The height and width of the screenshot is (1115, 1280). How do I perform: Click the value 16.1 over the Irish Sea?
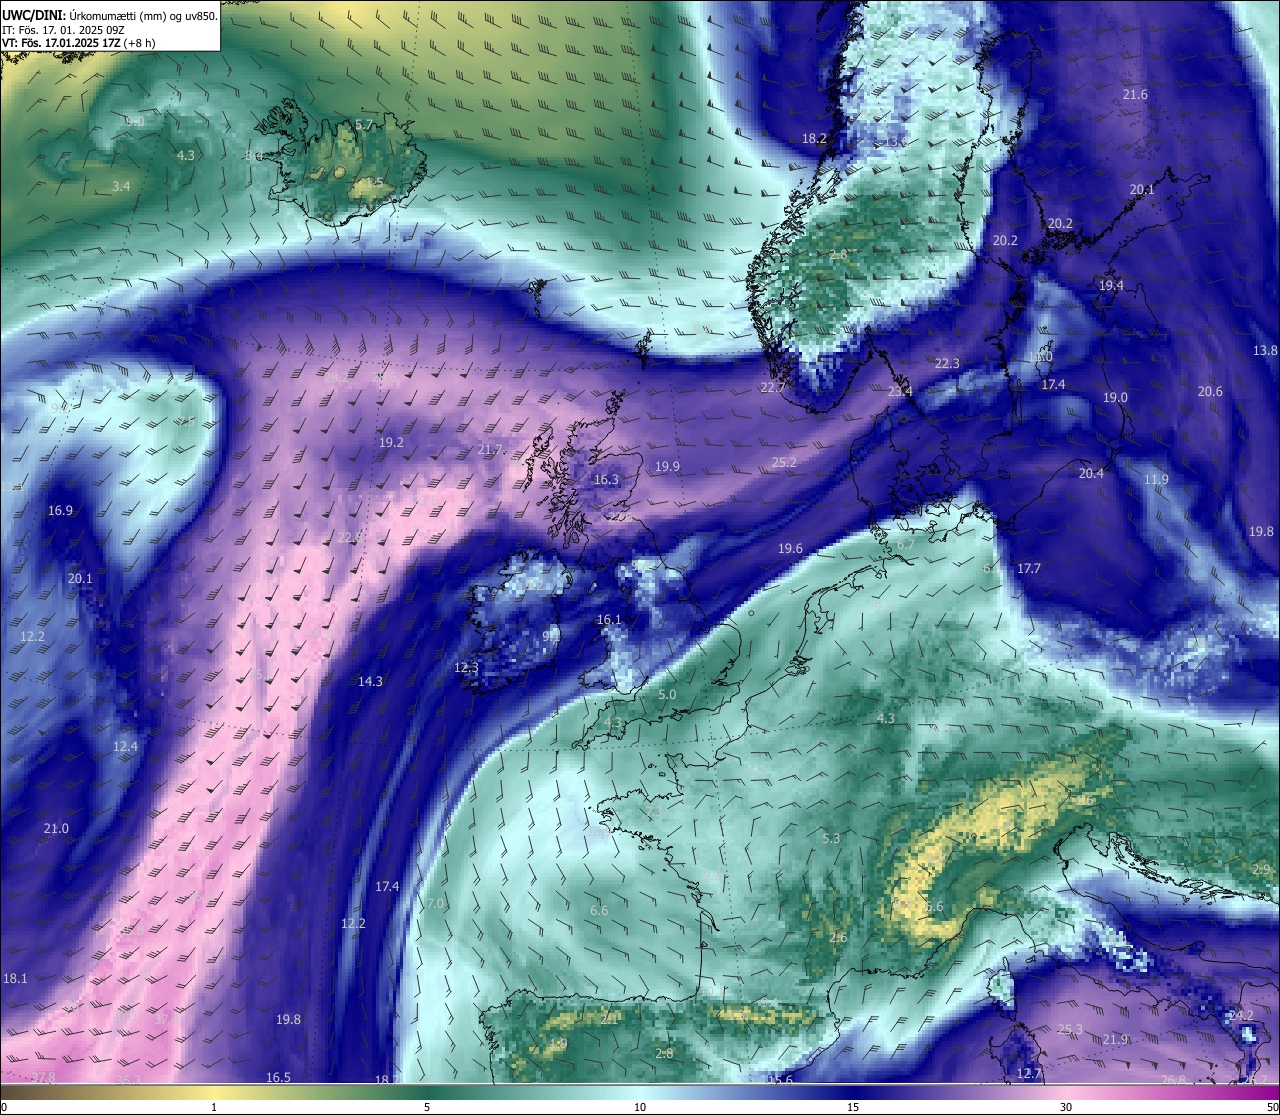click(609, 620)
